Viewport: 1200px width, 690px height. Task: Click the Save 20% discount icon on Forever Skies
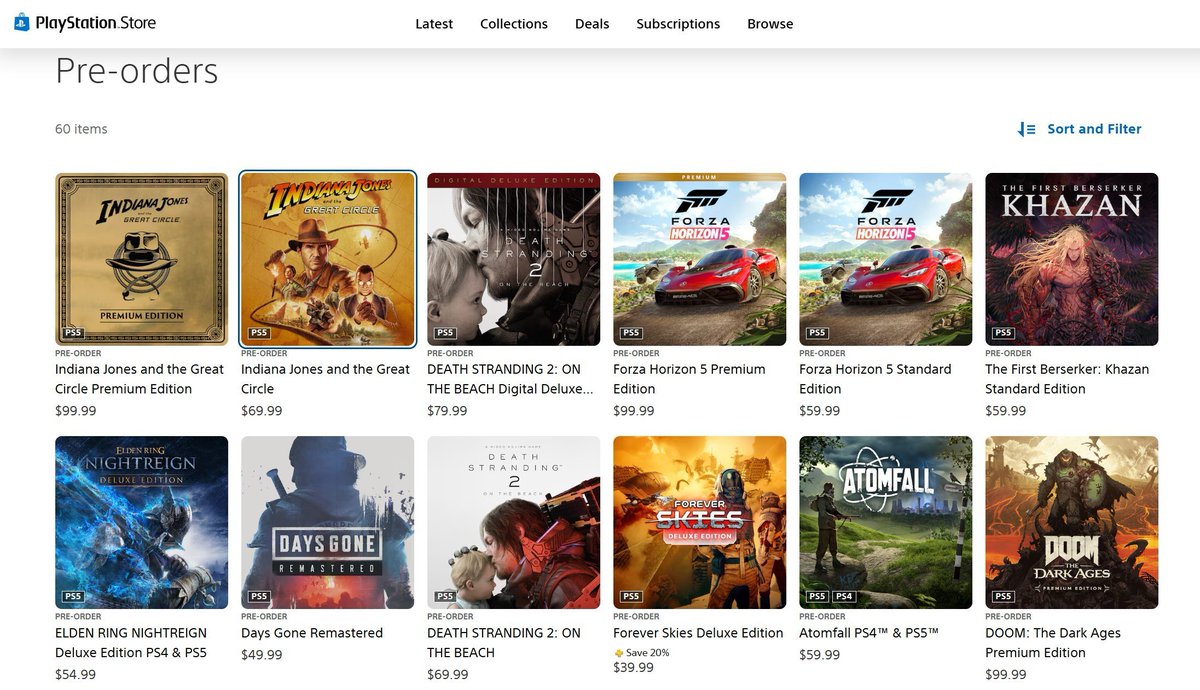(618, 653)
